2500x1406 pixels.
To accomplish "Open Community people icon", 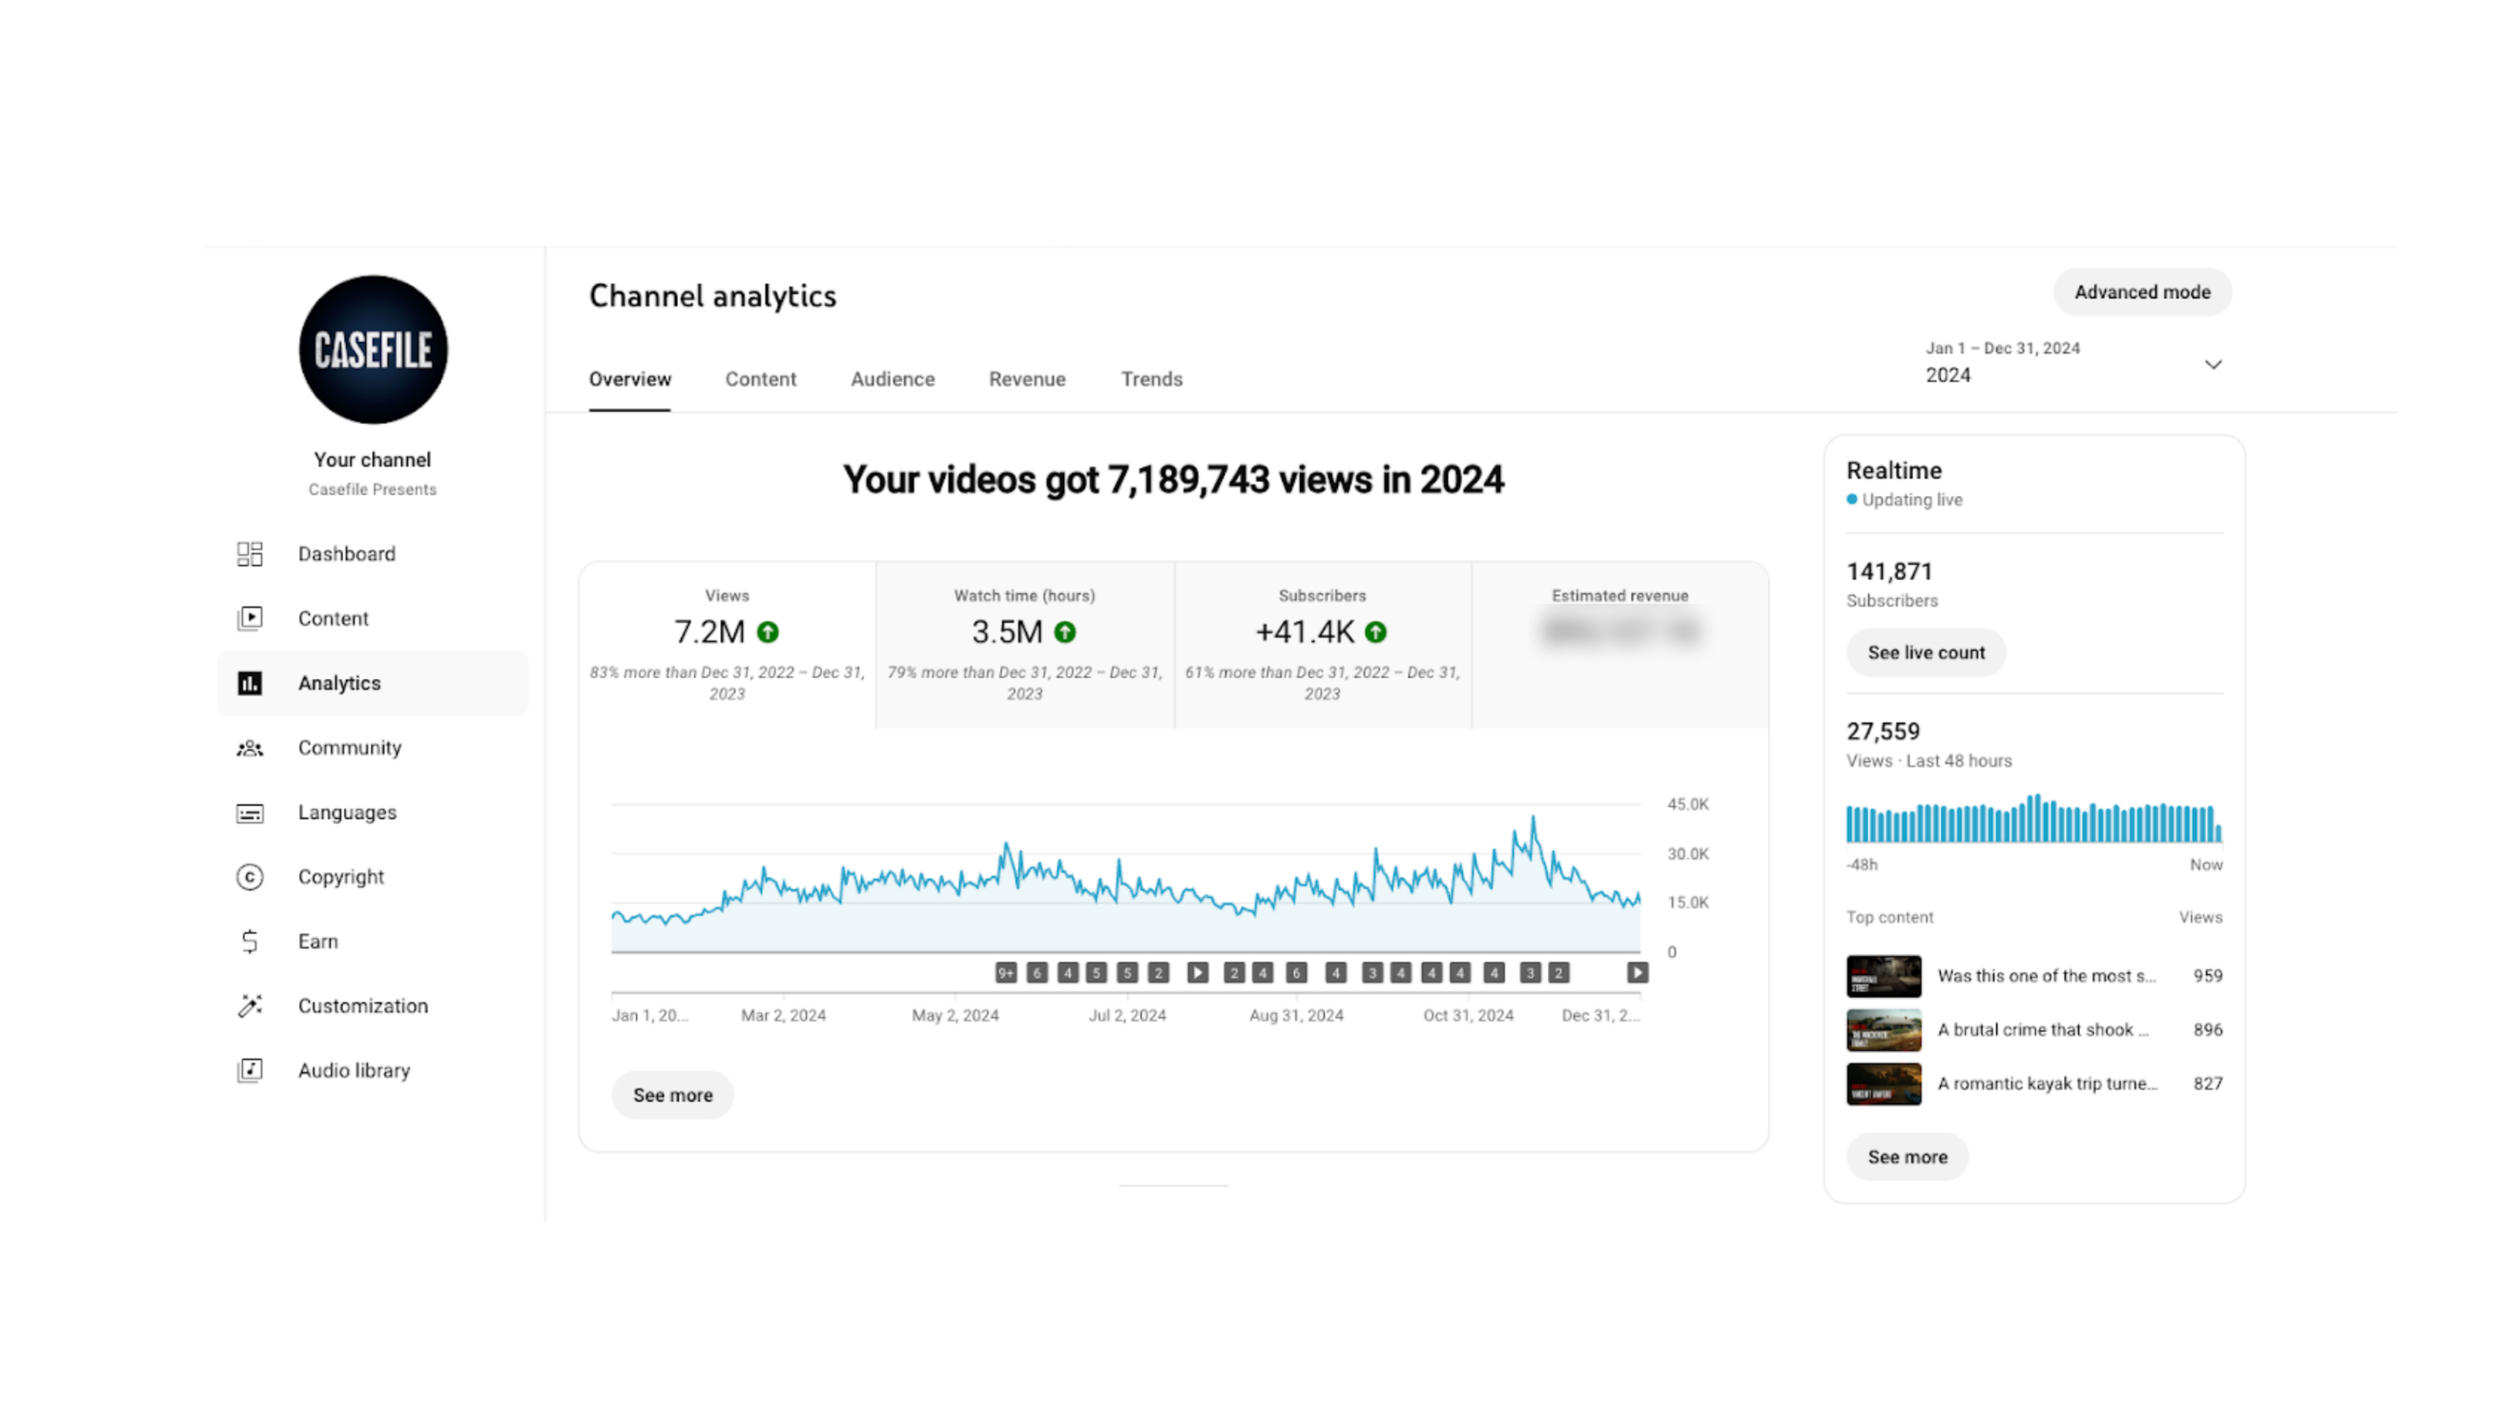I will [x=250, y=748].
